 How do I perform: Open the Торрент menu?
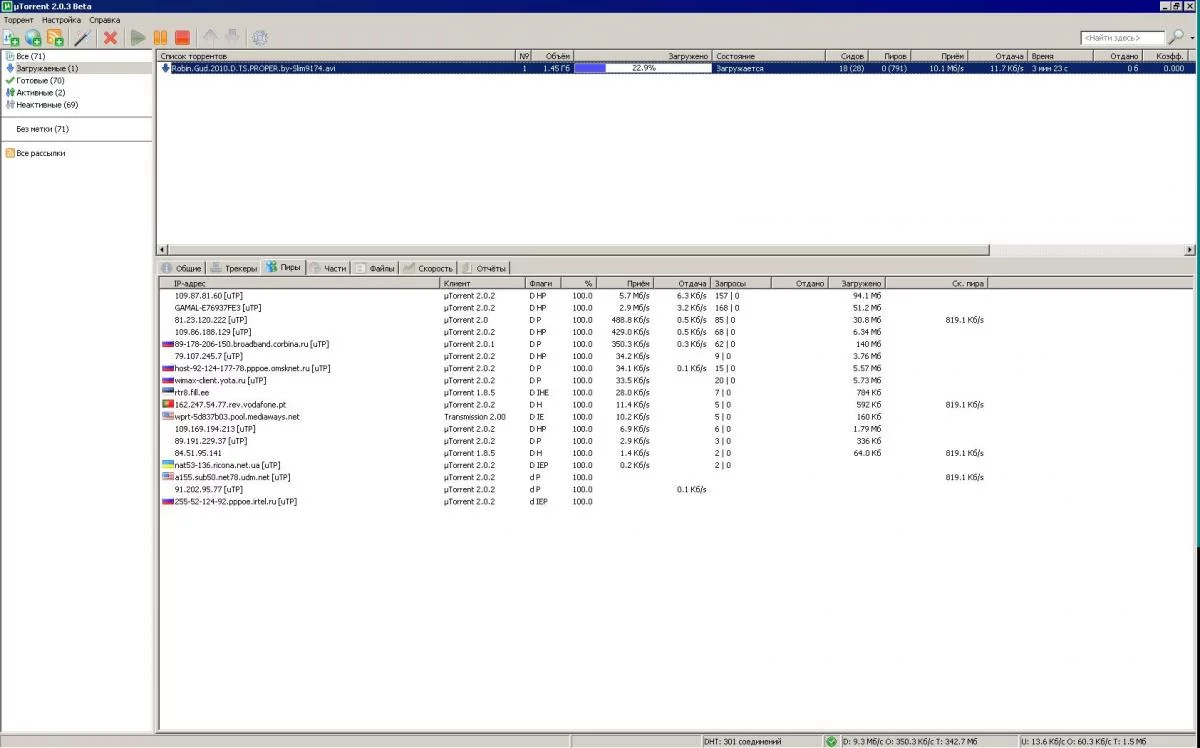[18, 20]
